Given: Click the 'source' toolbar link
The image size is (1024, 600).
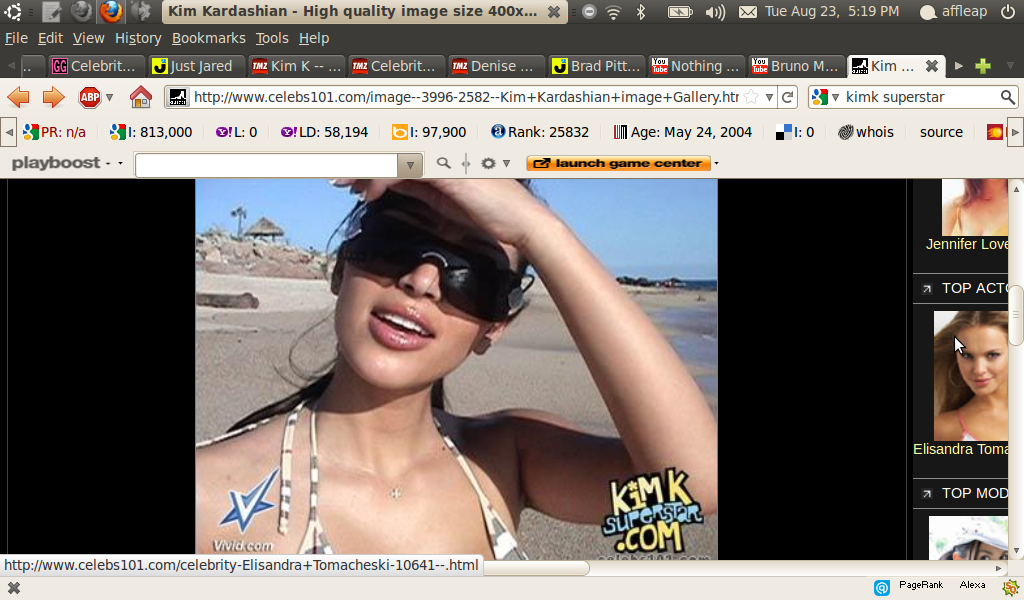Looking at the screenshot, I should click(x=941, y=133).
